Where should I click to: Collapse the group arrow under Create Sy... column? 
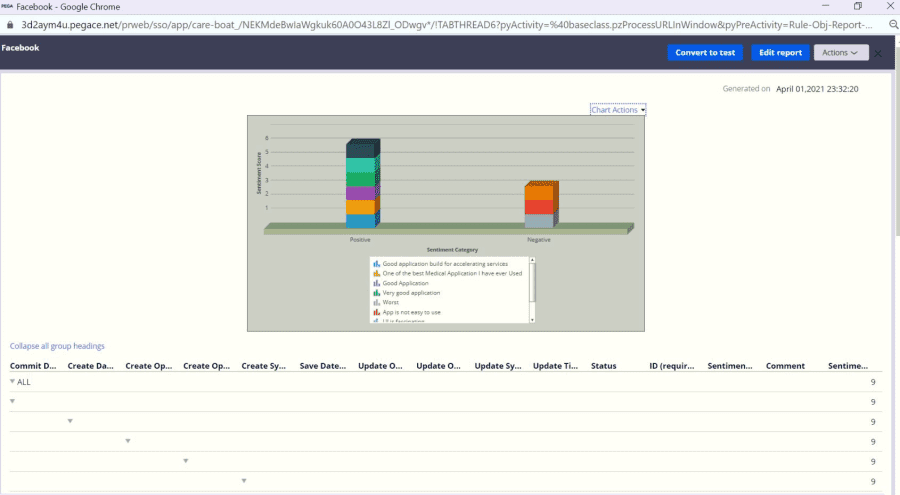coord(244,481)
